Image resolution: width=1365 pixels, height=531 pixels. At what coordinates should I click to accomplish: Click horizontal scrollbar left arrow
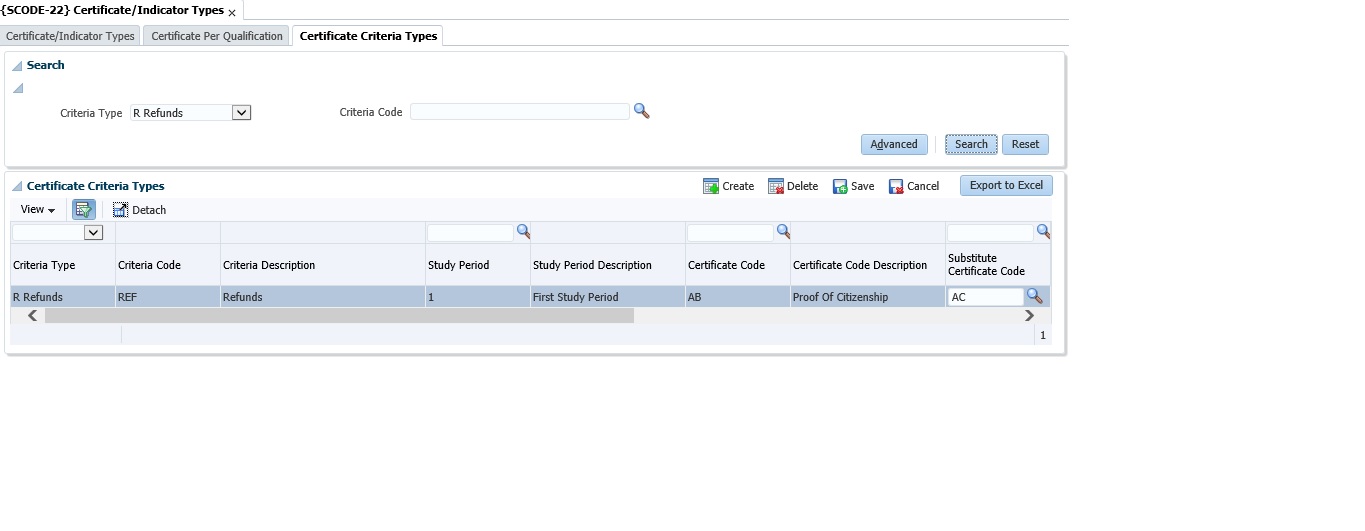click(33, 315)
